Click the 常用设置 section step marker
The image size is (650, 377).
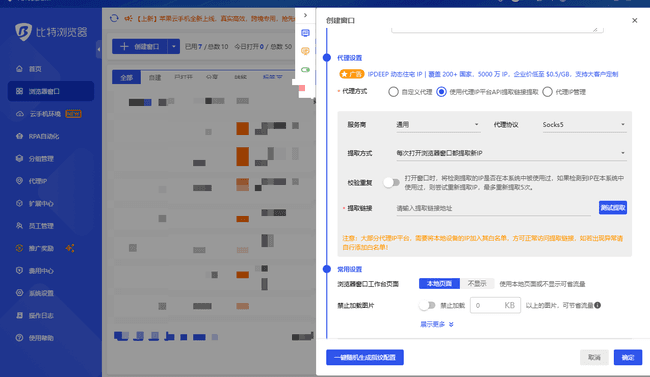(327, 269)
